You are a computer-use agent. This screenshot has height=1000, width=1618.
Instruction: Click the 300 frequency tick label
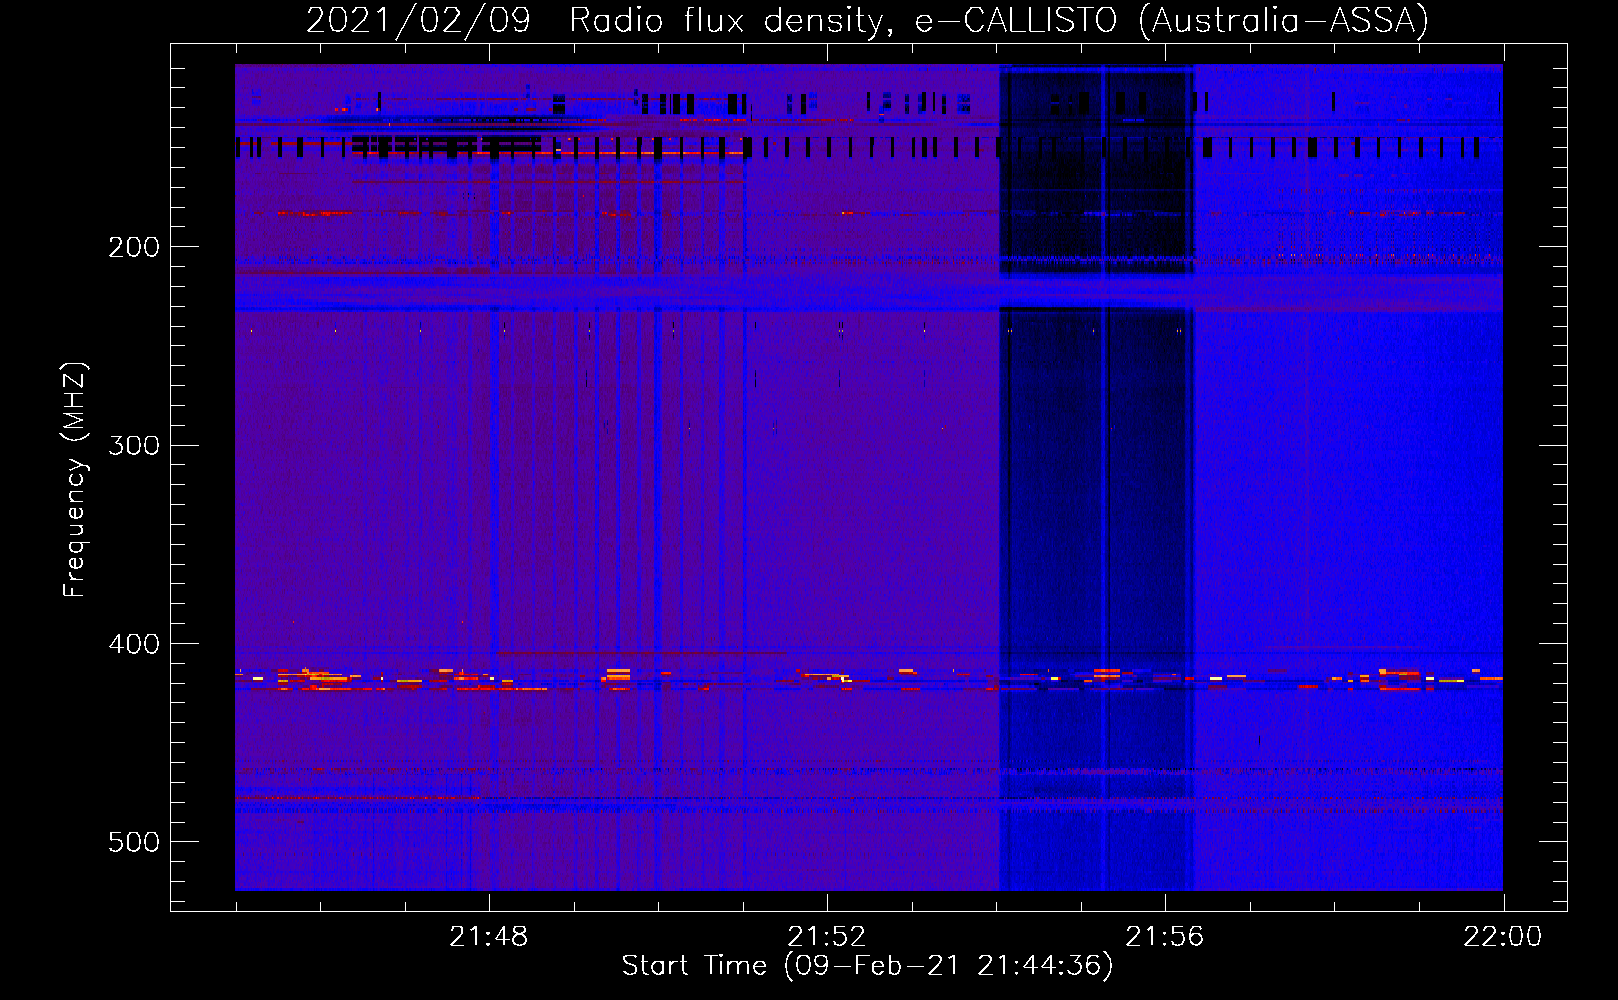(134, 445)
